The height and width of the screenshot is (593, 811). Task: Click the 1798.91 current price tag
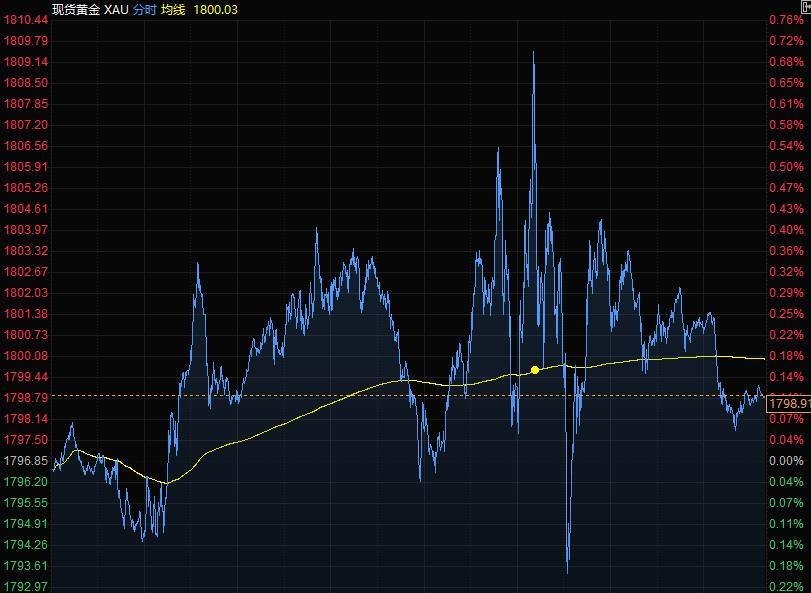point(788,403)
